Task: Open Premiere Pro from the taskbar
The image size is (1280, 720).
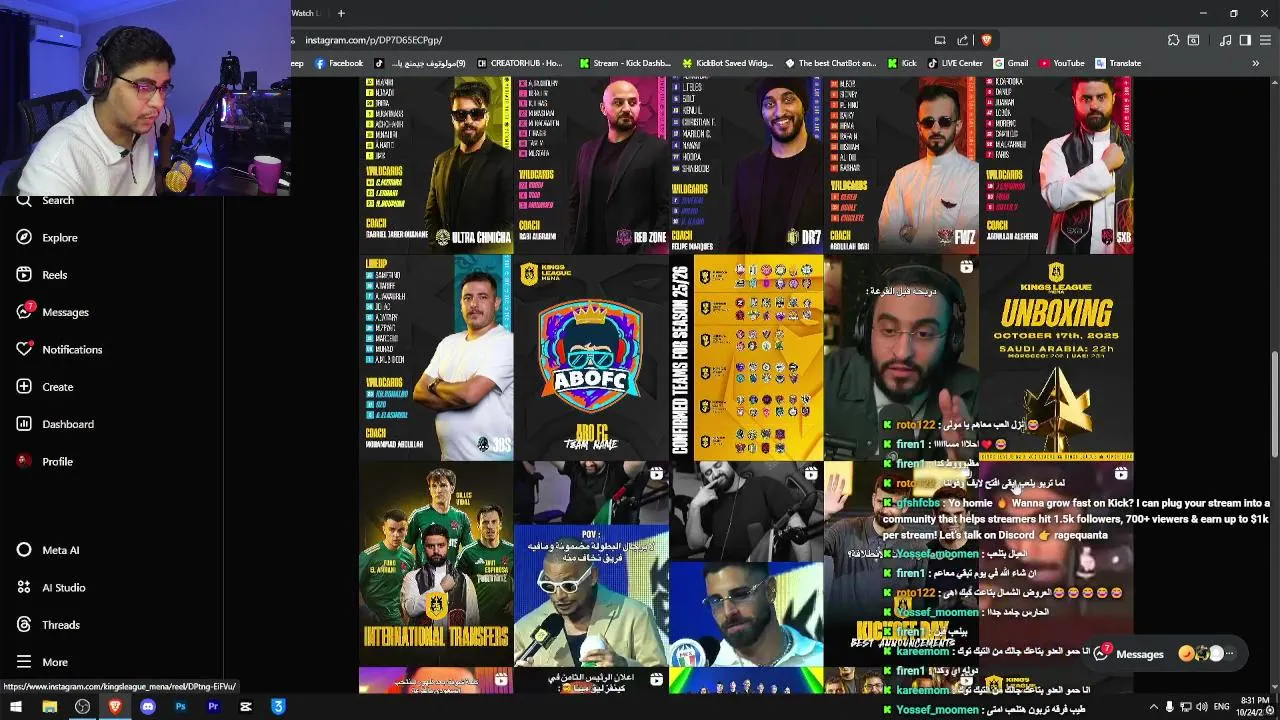Action: (213, 706)
